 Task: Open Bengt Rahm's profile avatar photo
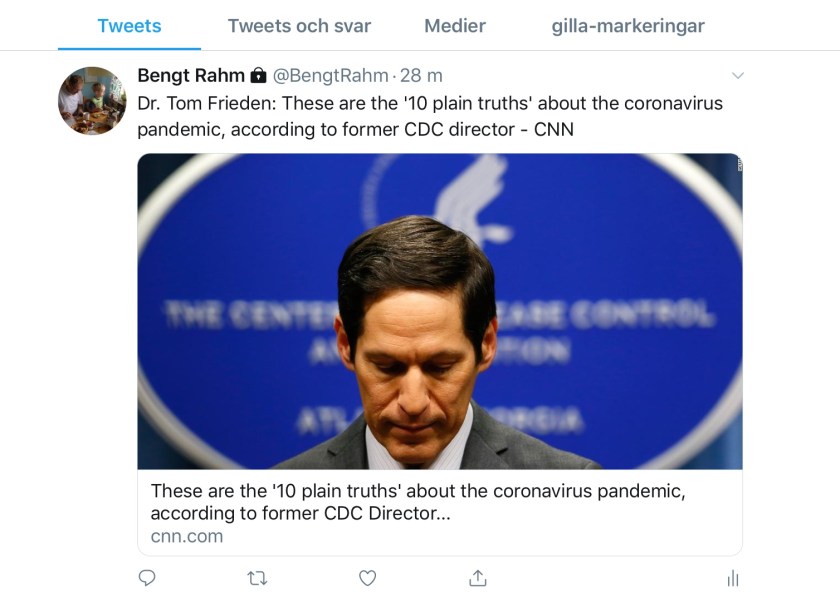pos(92,100)
